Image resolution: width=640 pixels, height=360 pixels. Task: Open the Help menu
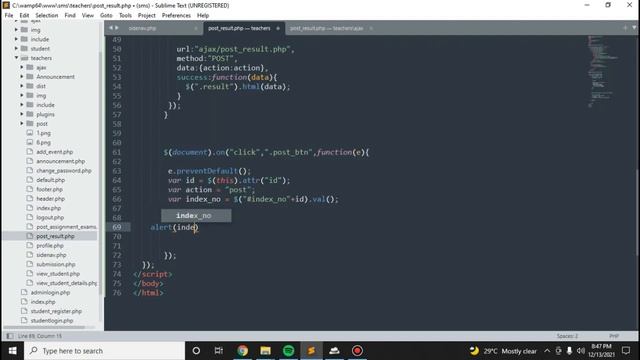point(203,15)
